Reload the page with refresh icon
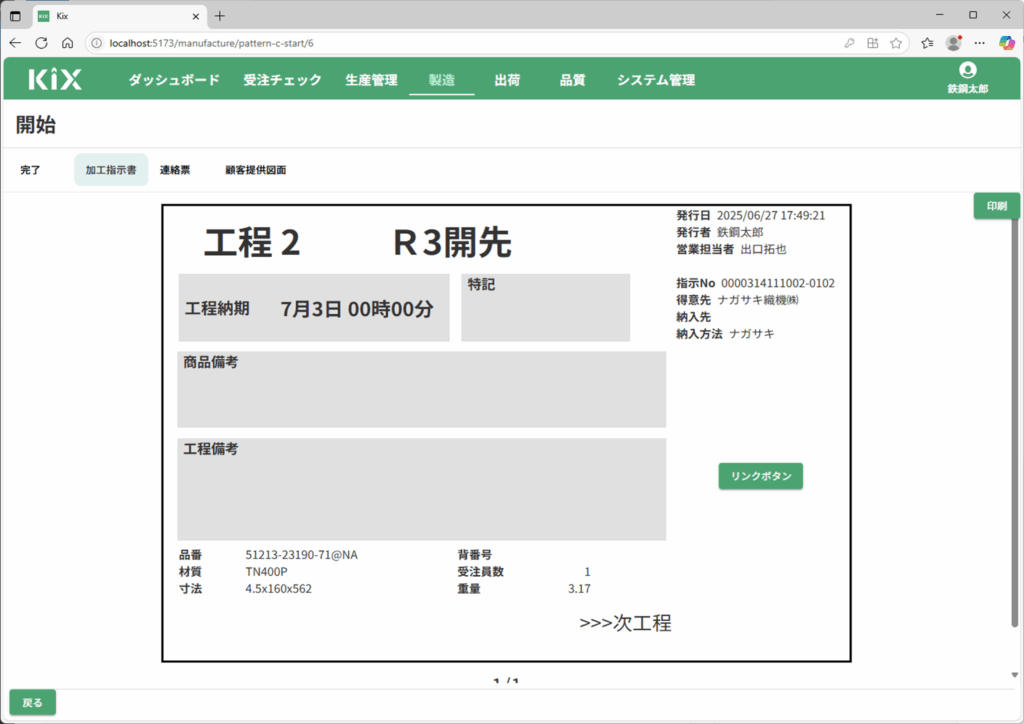Screen dimensions: 1024x724 tap(41, 43)
